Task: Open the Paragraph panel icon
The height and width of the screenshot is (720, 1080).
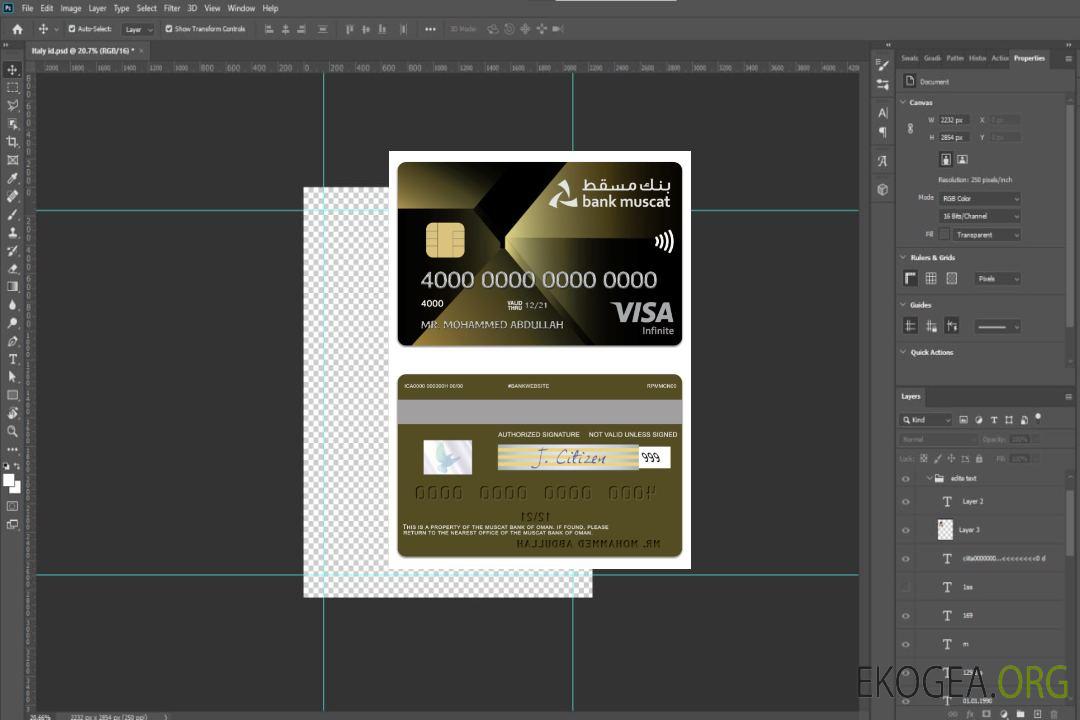Action: [x=883, y=132]
